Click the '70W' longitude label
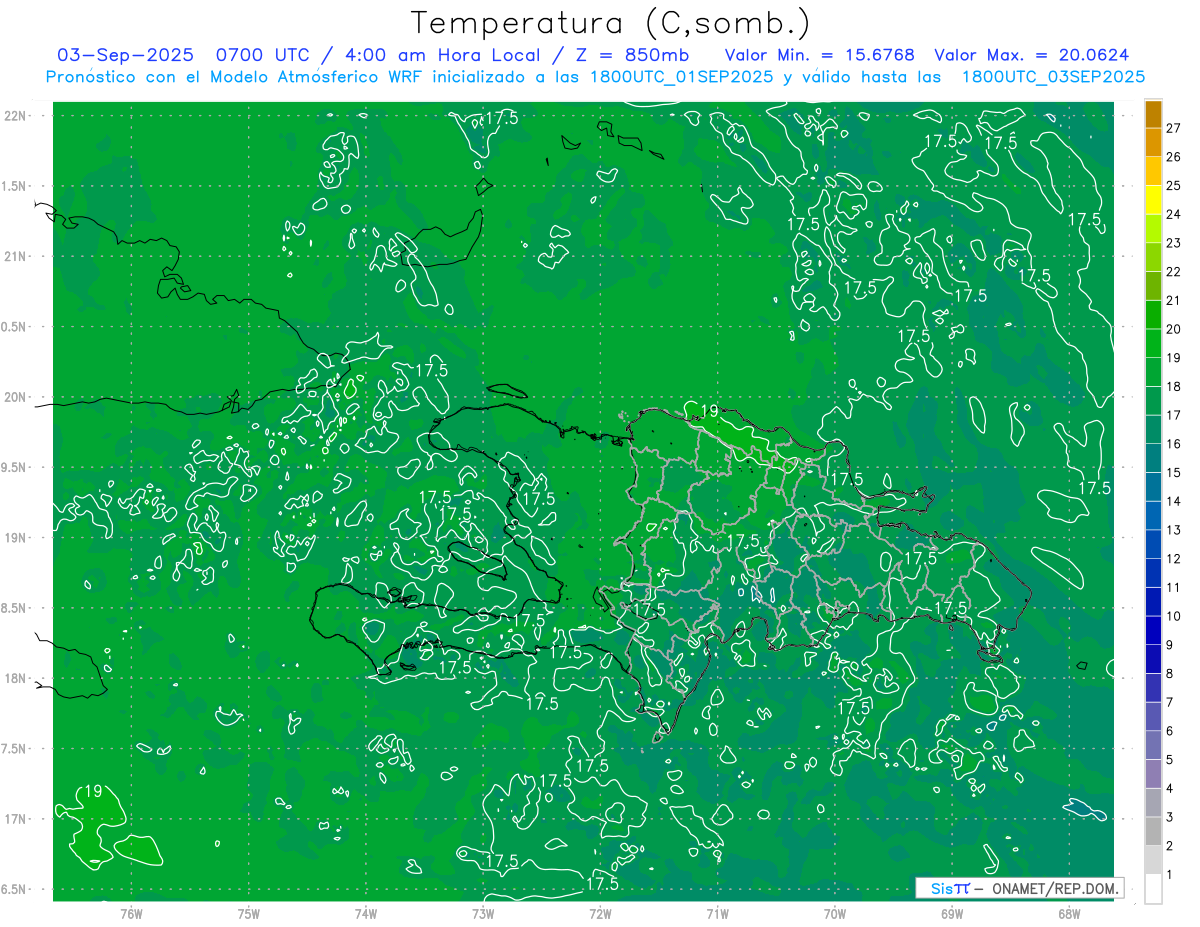The image size is (1200, 927). tap(835, 914)
